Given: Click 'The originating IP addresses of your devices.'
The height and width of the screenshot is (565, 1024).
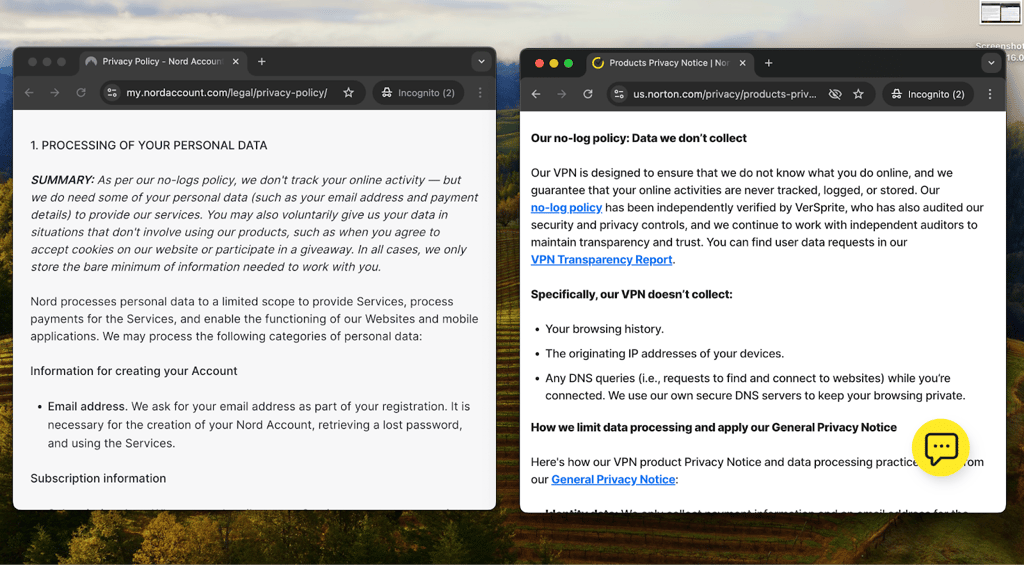Looking at the screenshot, I should [x=665, y=353].
